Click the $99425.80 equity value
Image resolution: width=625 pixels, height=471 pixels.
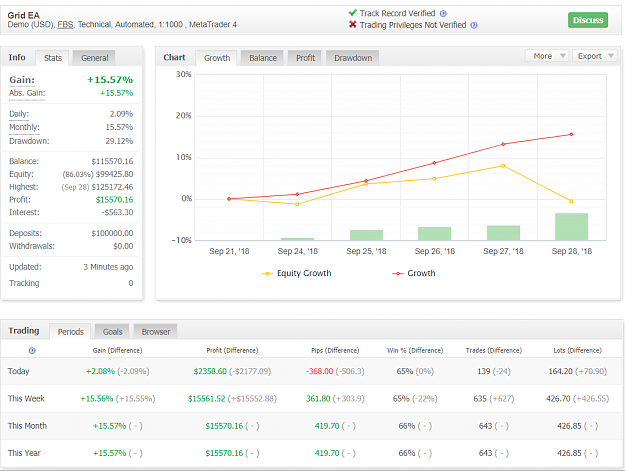[x=114, y=174]
